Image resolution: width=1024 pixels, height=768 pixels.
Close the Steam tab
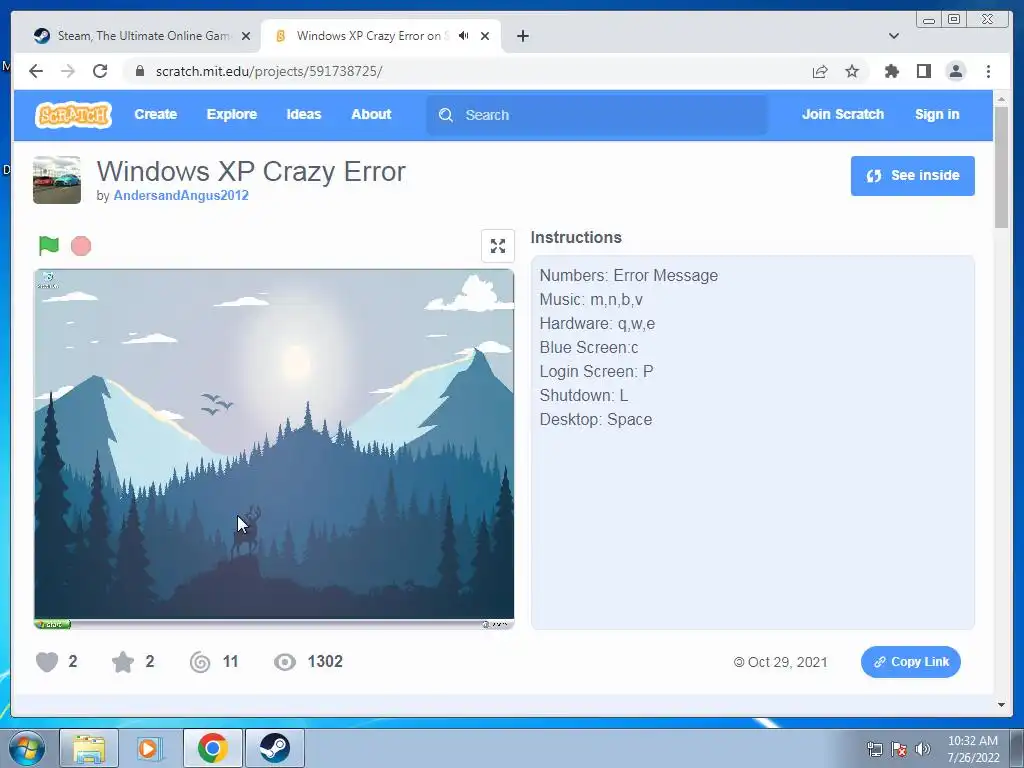pos(246,36)
